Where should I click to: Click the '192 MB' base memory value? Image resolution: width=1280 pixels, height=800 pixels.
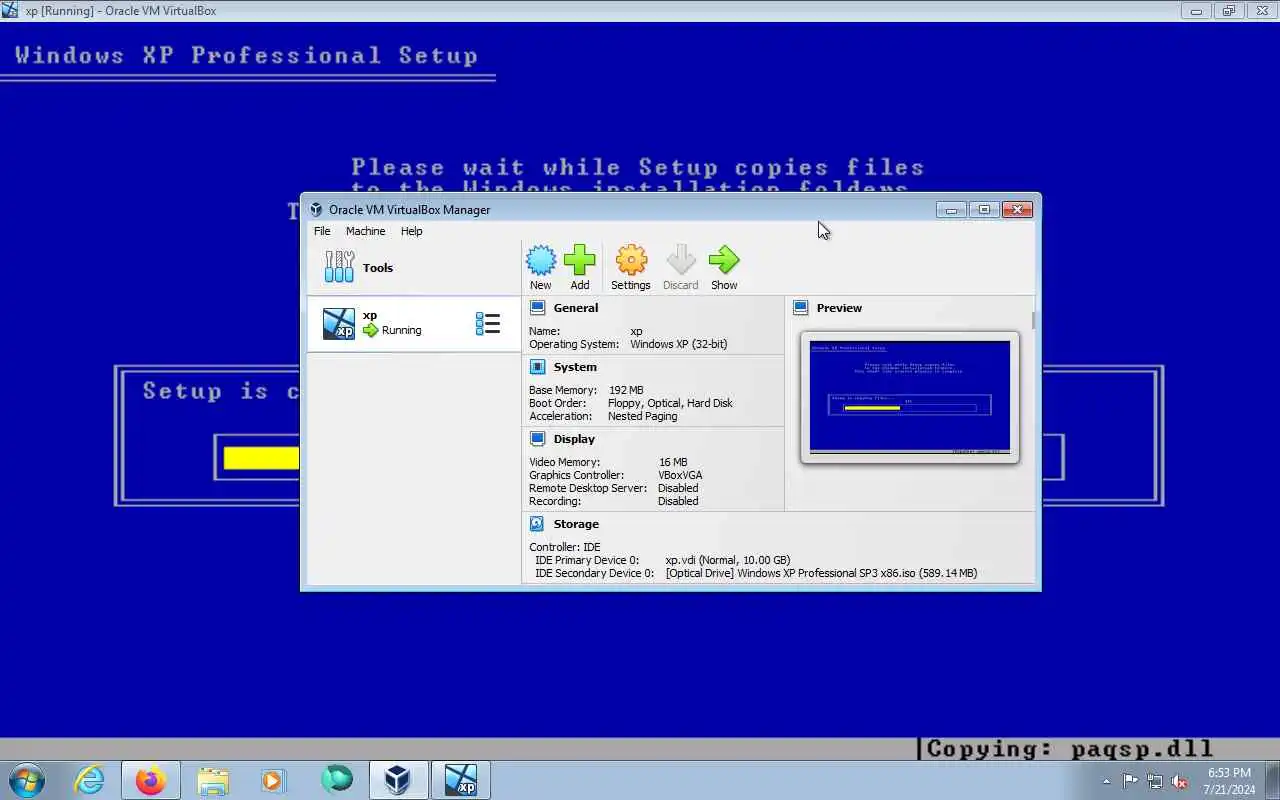[626, 390]
